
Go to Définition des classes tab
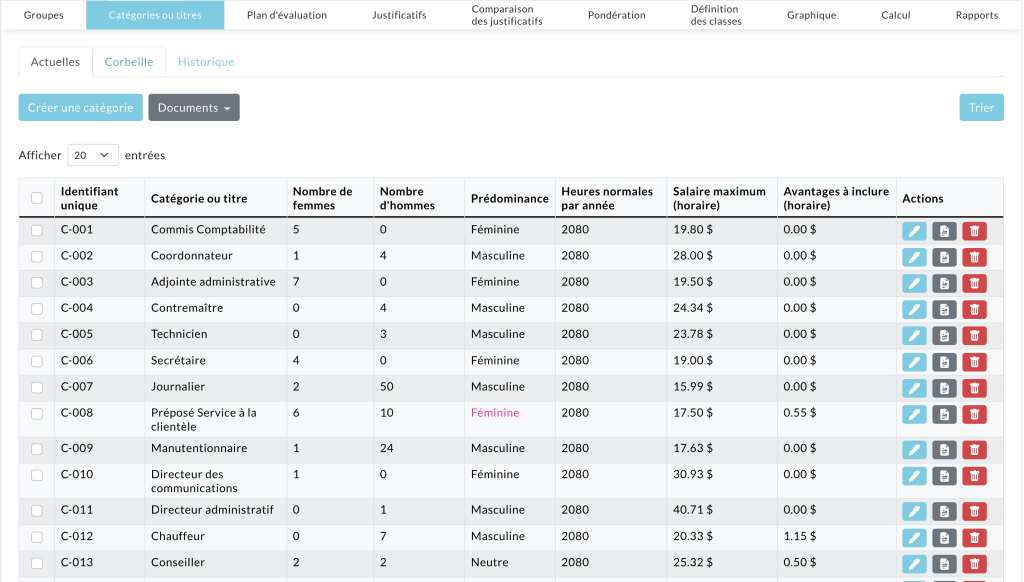pyautogui.click(x=716, y=15)
